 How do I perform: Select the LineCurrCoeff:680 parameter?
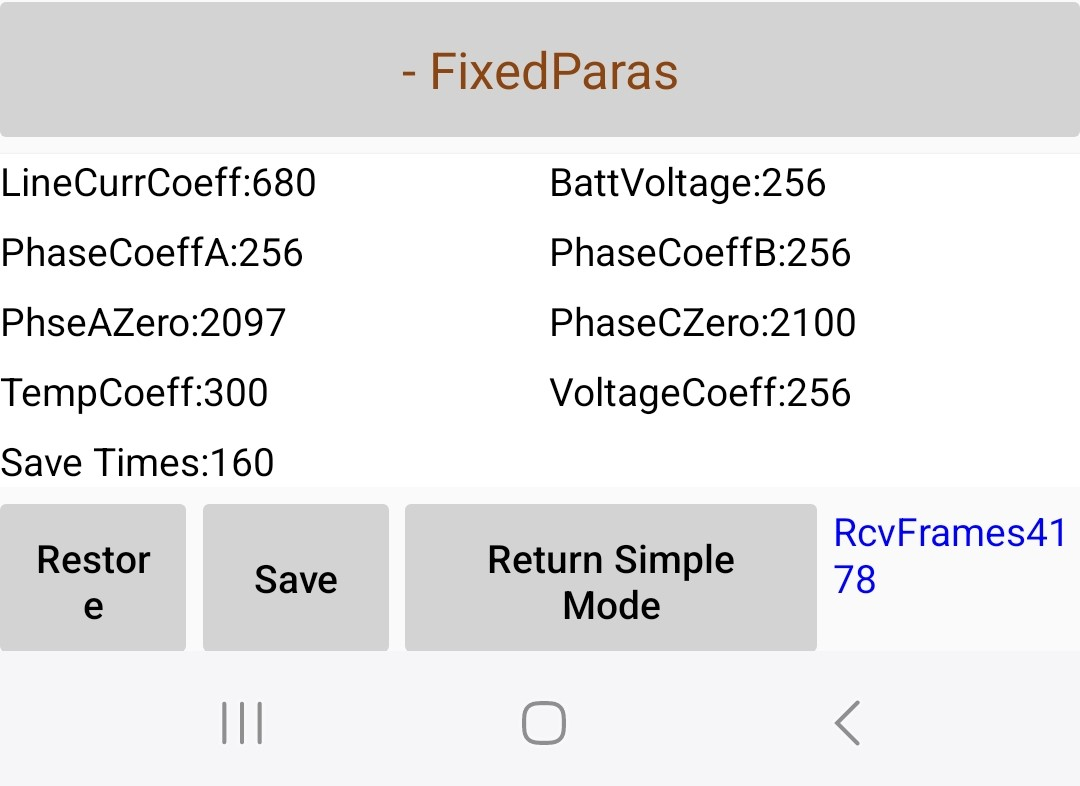coord(158,184)
